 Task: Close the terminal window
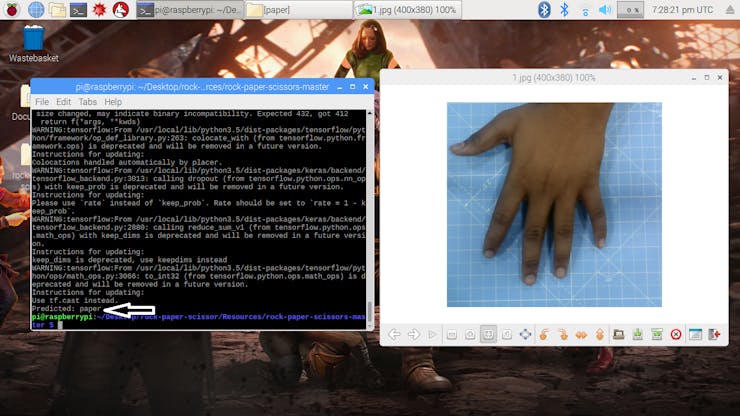pyautogui.click(x=365, y=87)
